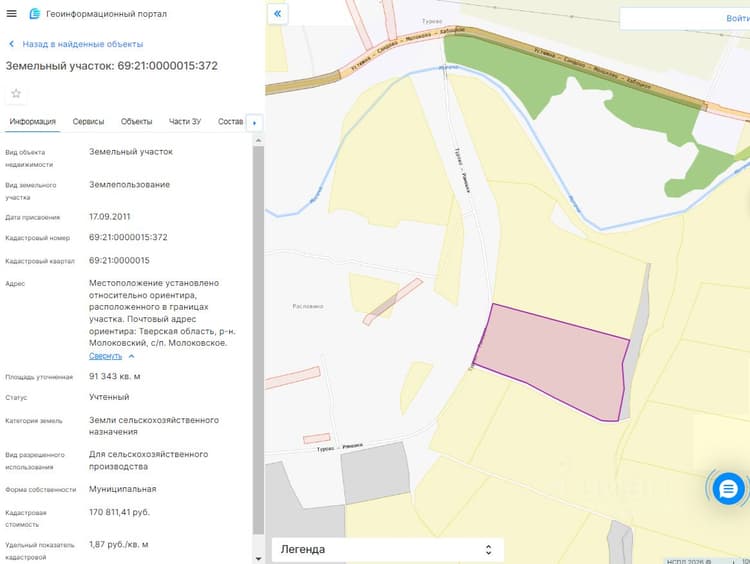
Task: Show more tabs with the right arrow
Action: click(x=254, y=123)
